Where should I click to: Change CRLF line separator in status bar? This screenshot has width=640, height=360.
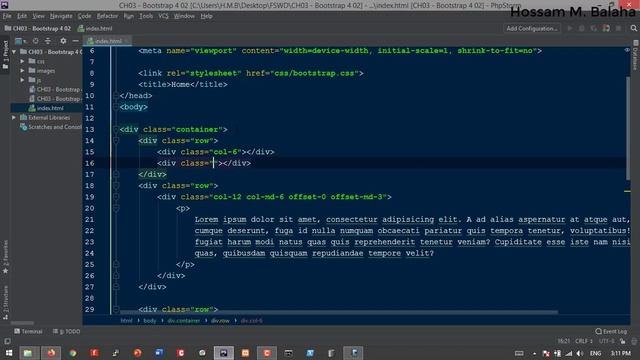coord(584,341)
